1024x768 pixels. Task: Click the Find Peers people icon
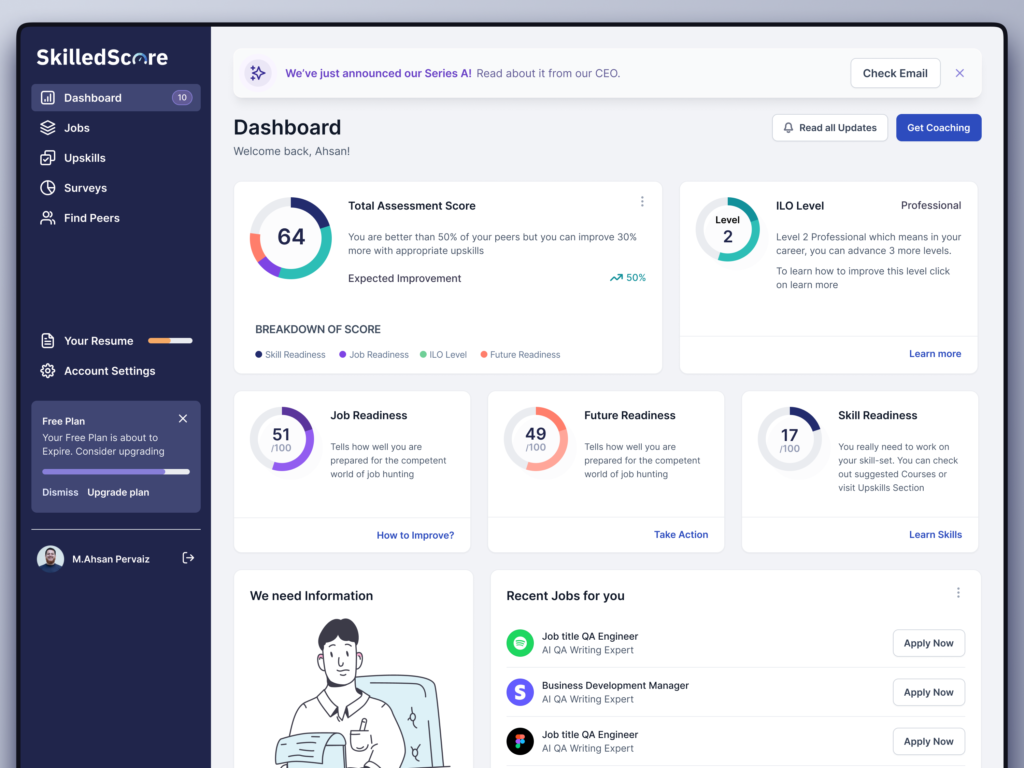[x=47, y=218]
